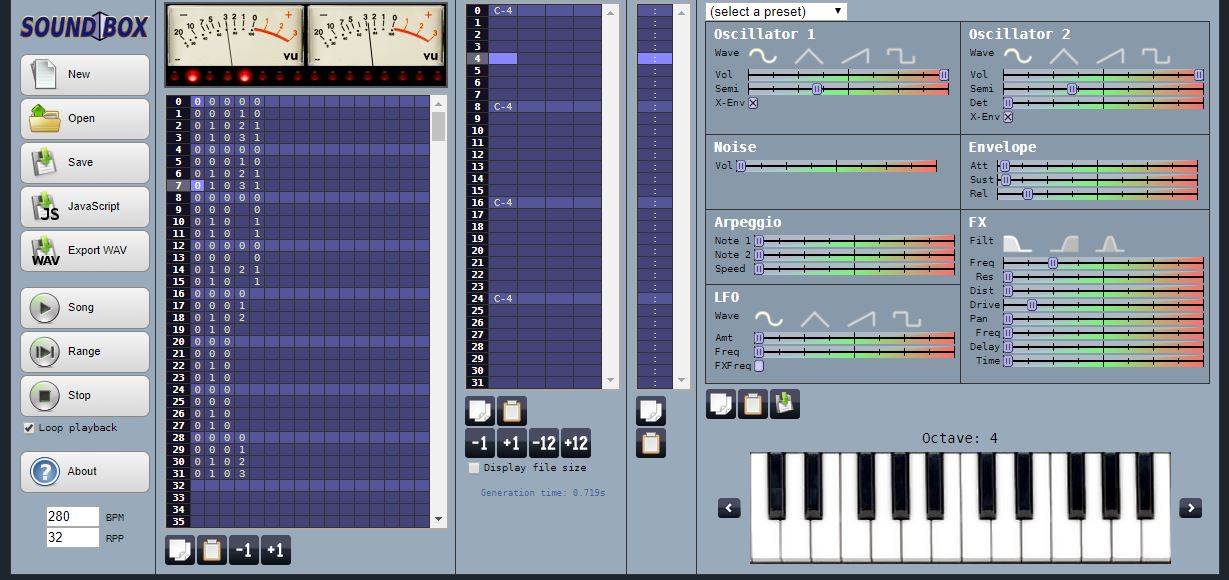1229x580 pixels.
Task: Enable Display file size checkbox
Action: pyautogui.click(x=474, y=468)
